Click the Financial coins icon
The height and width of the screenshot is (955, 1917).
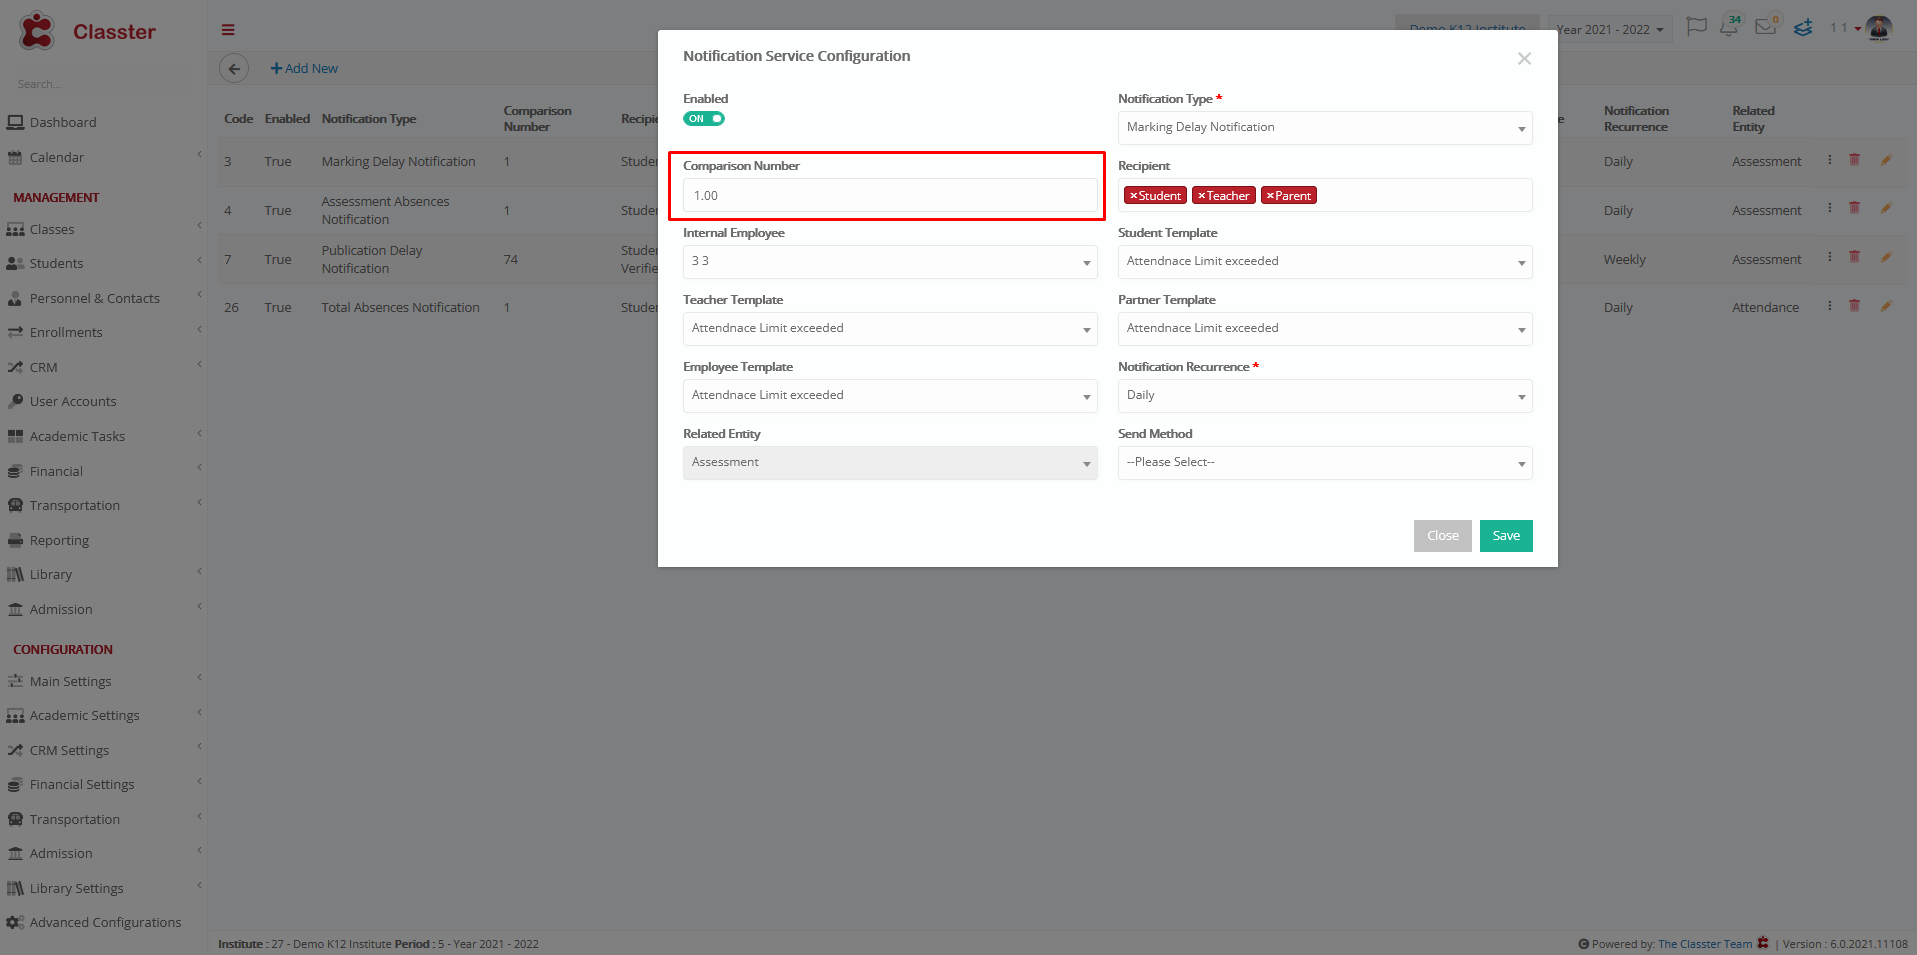tap(15, 472)
